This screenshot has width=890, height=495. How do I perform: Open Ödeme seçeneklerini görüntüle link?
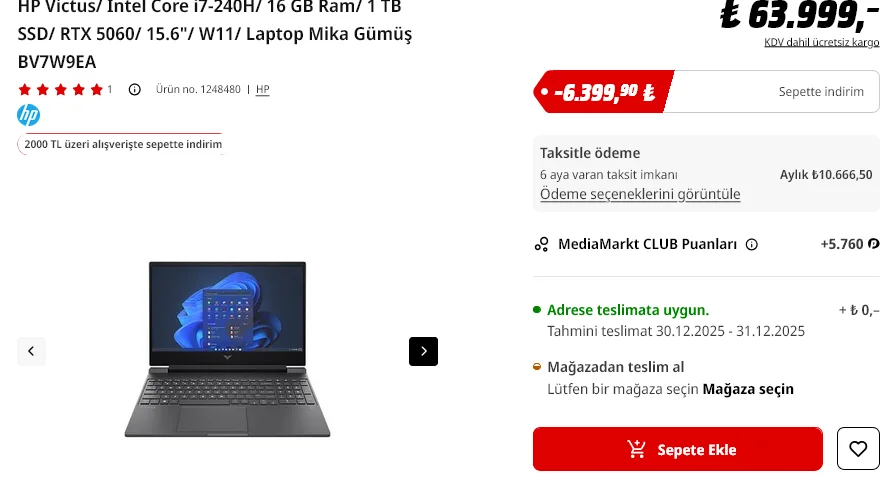(640, 194)
